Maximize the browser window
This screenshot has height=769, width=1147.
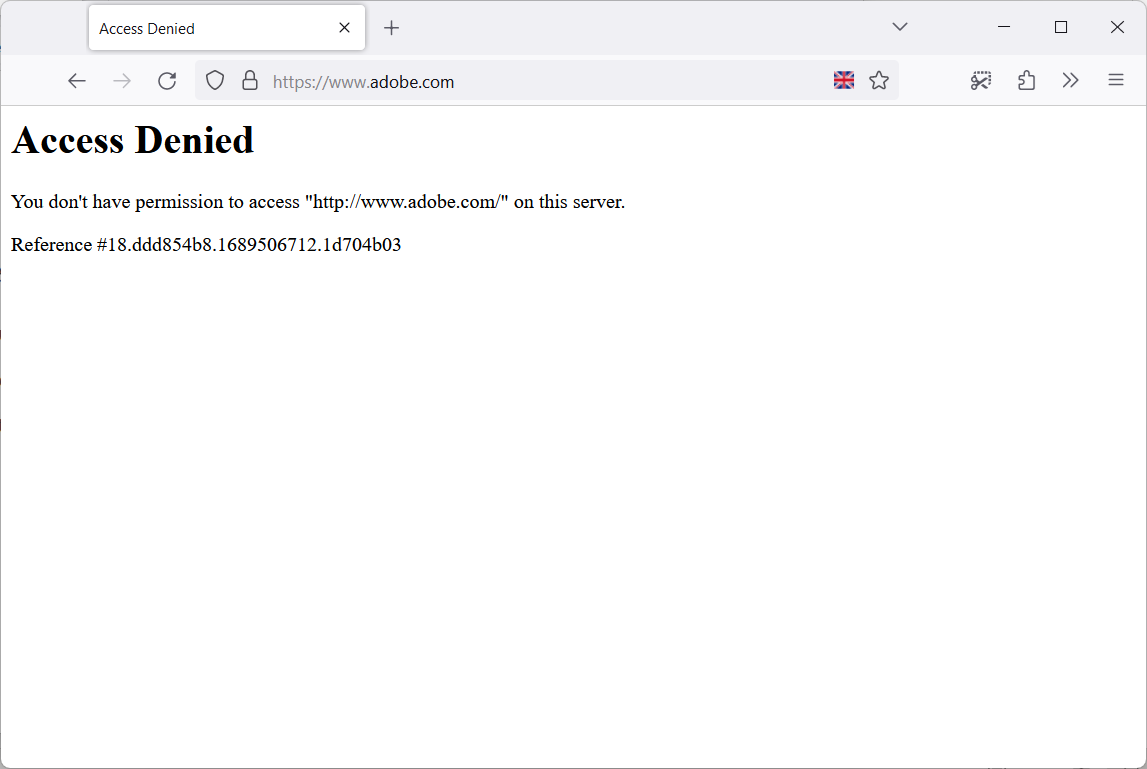coord(1061,27)
